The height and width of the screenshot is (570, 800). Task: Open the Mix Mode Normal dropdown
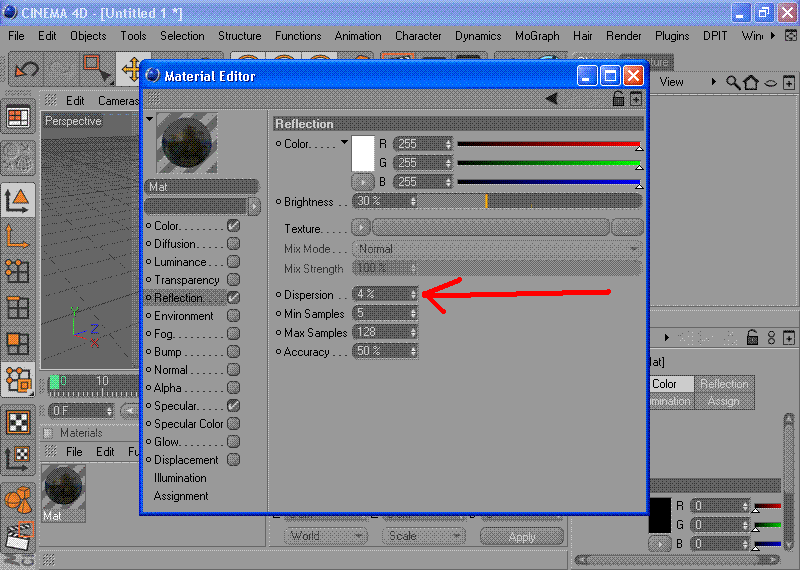tap(497, 249)
